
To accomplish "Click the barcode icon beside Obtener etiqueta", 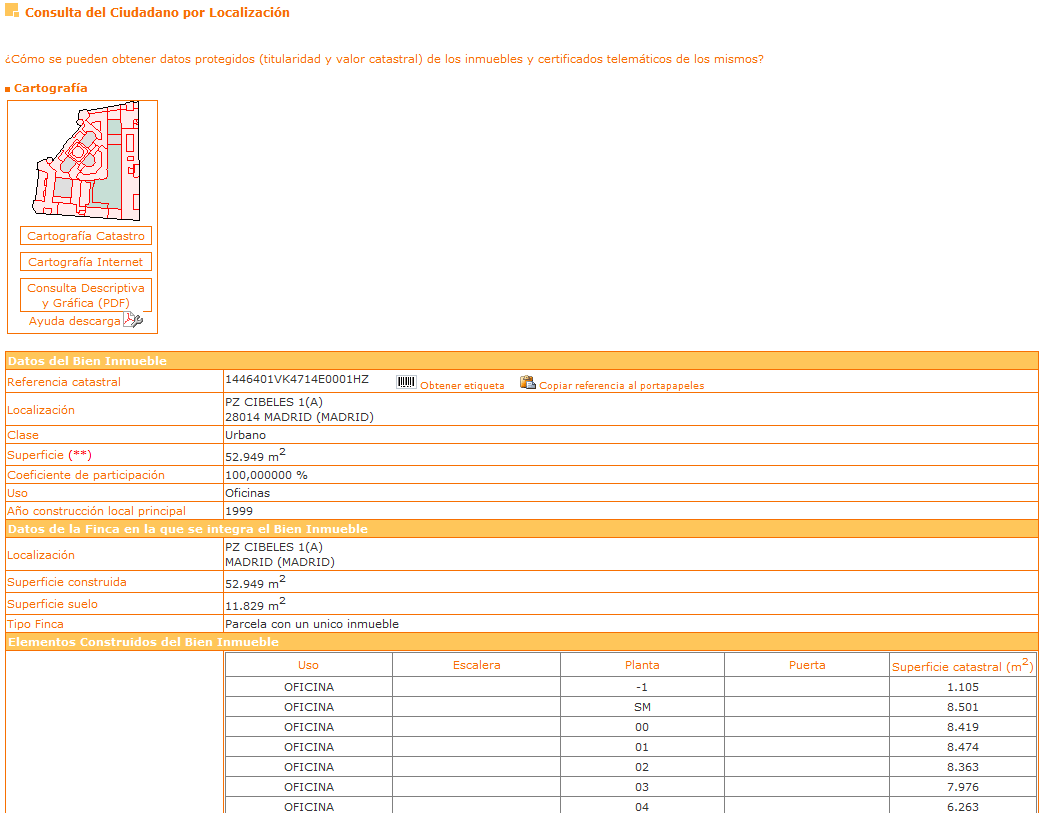I will click(406, 383).
